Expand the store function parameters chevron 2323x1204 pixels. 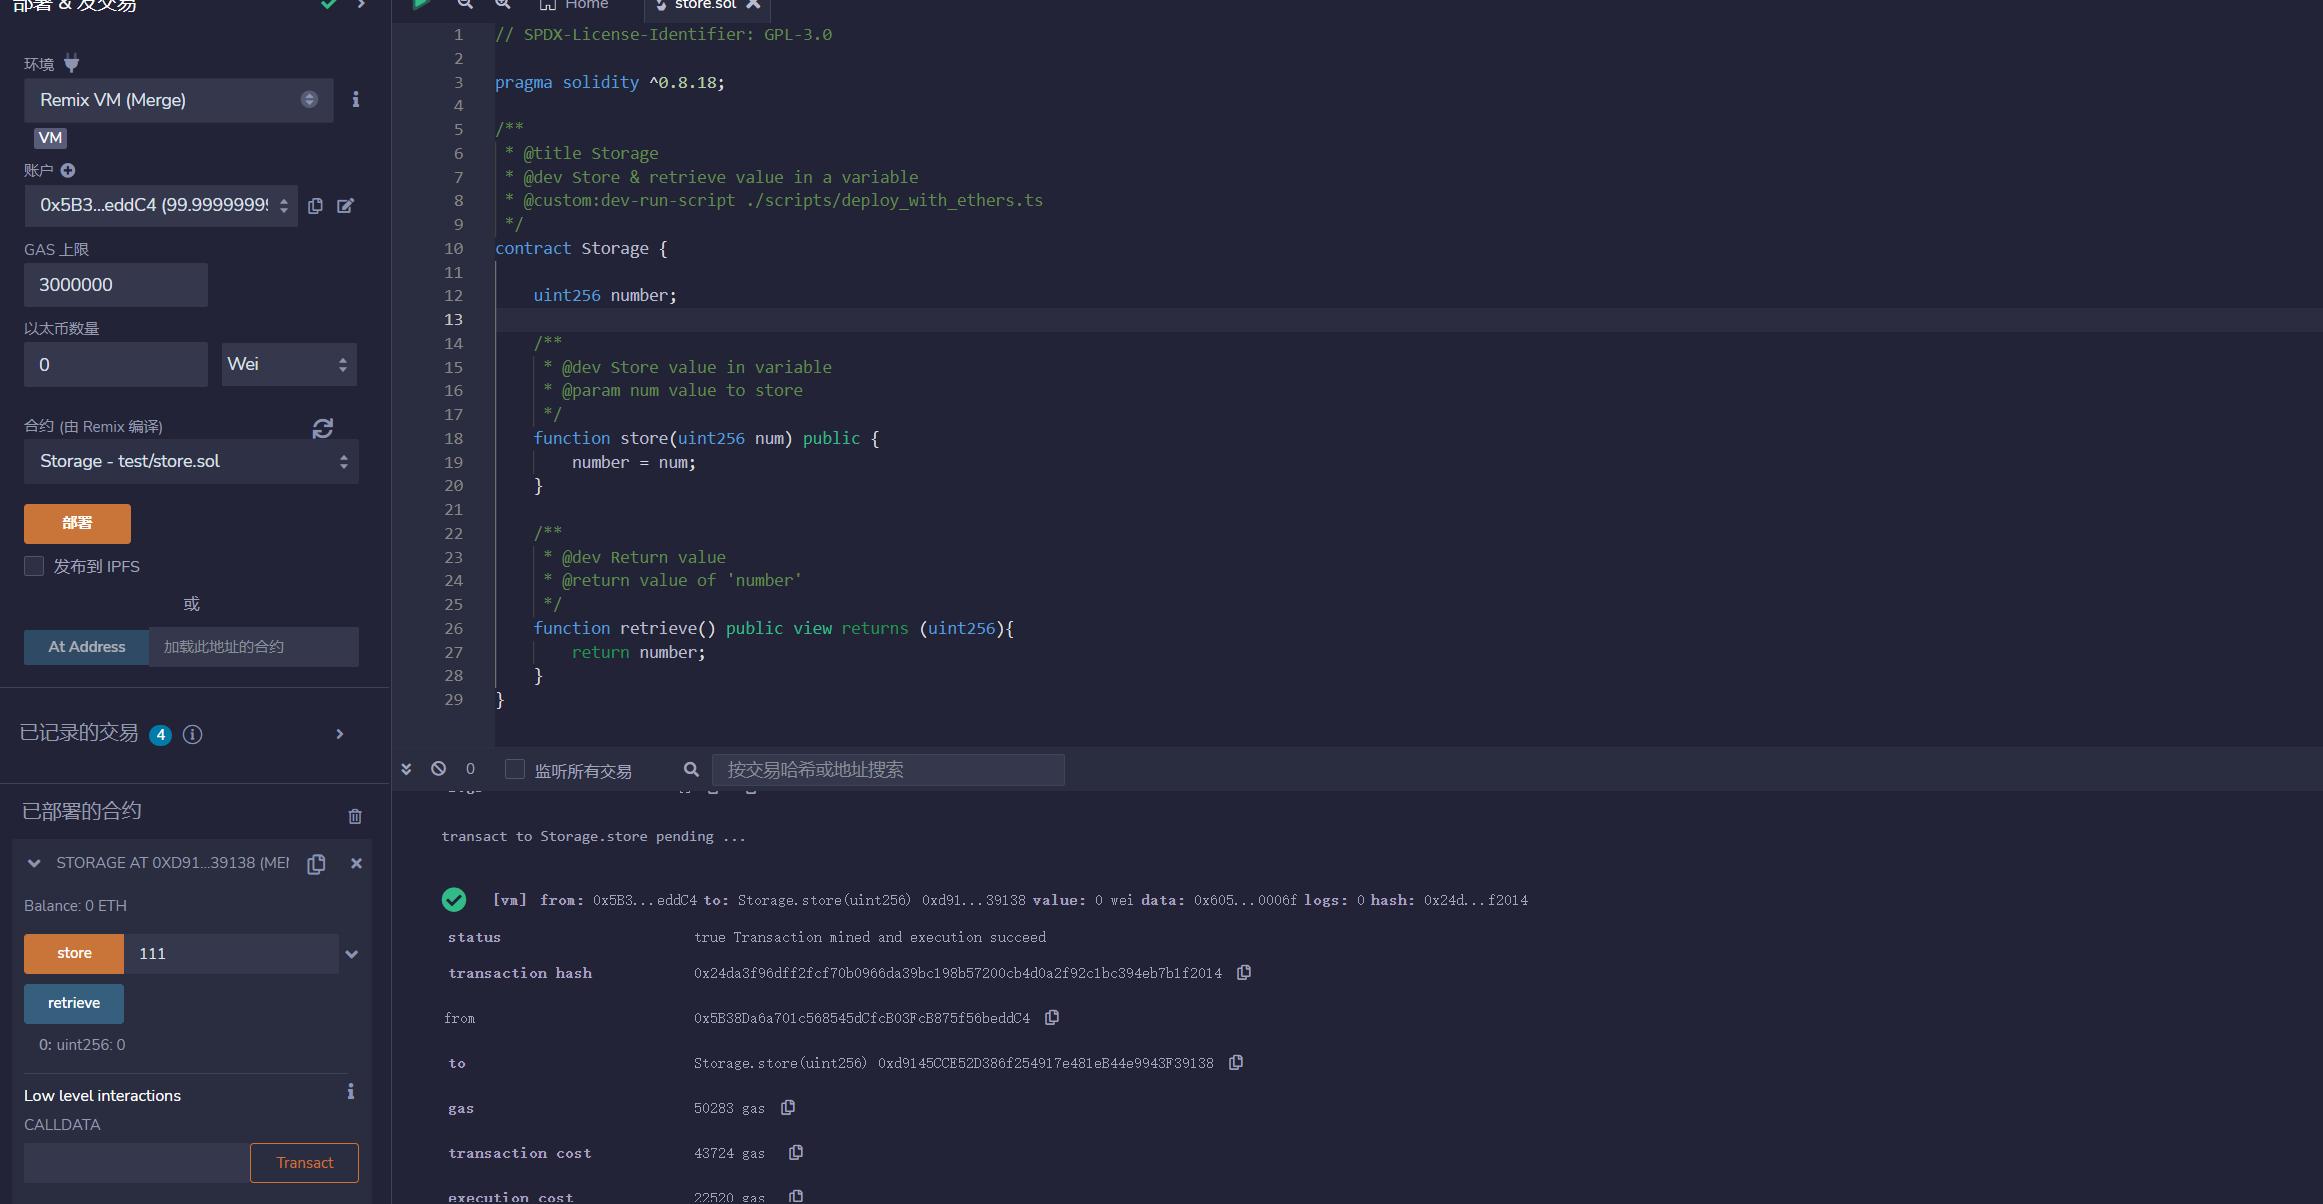coord(352,954)
